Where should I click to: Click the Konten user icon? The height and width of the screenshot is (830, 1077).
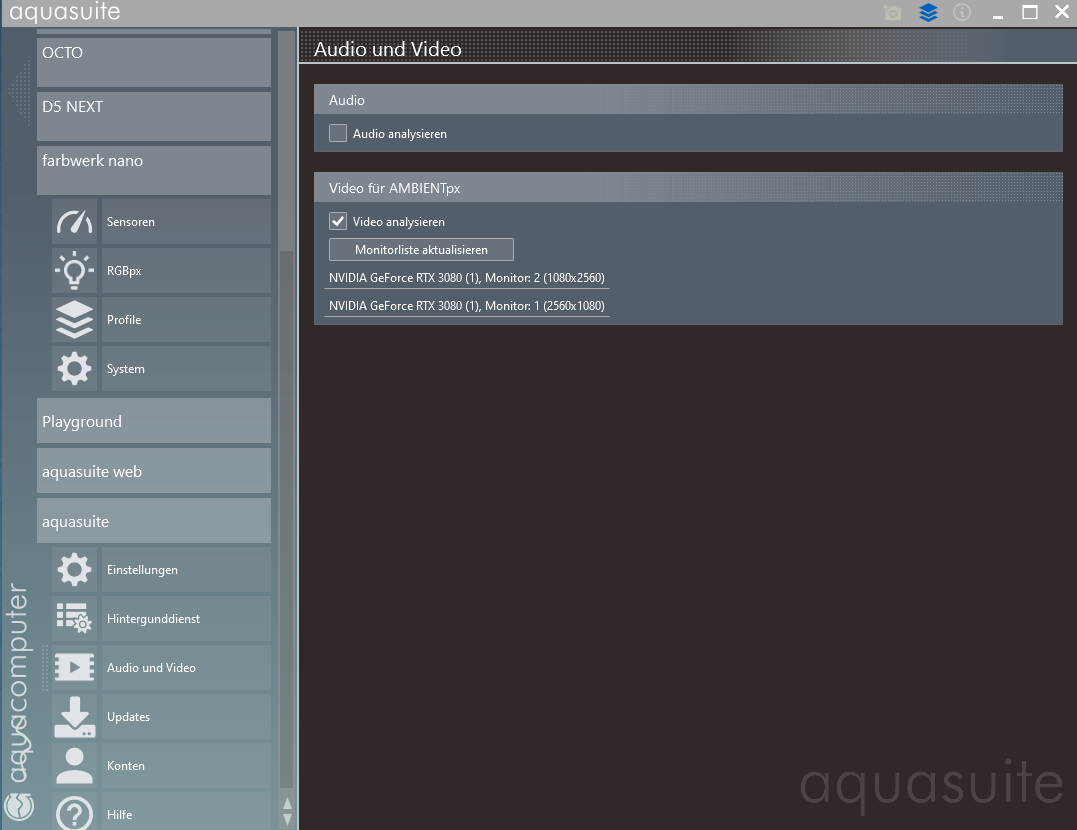74,765
